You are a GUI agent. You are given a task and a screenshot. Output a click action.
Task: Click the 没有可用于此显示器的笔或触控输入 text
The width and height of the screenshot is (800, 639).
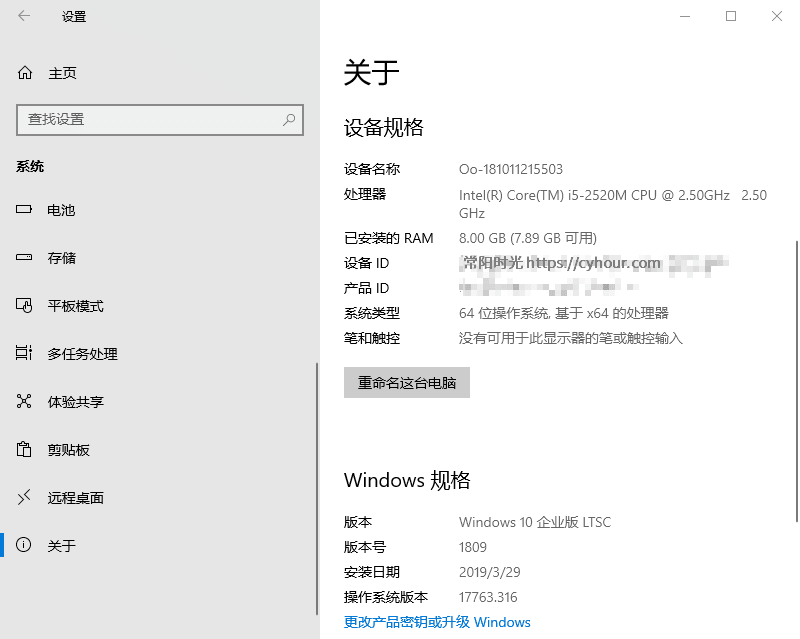pos(570,338)
